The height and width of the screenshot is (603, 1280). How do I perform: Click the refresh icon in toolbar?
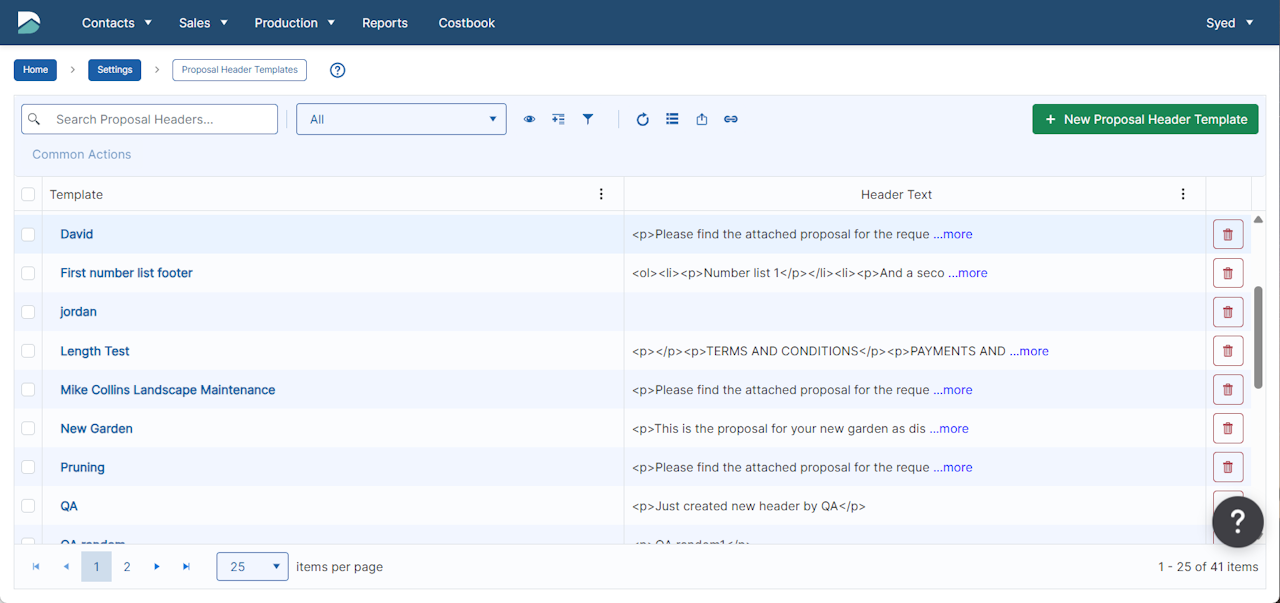click(x=643, y=119)
